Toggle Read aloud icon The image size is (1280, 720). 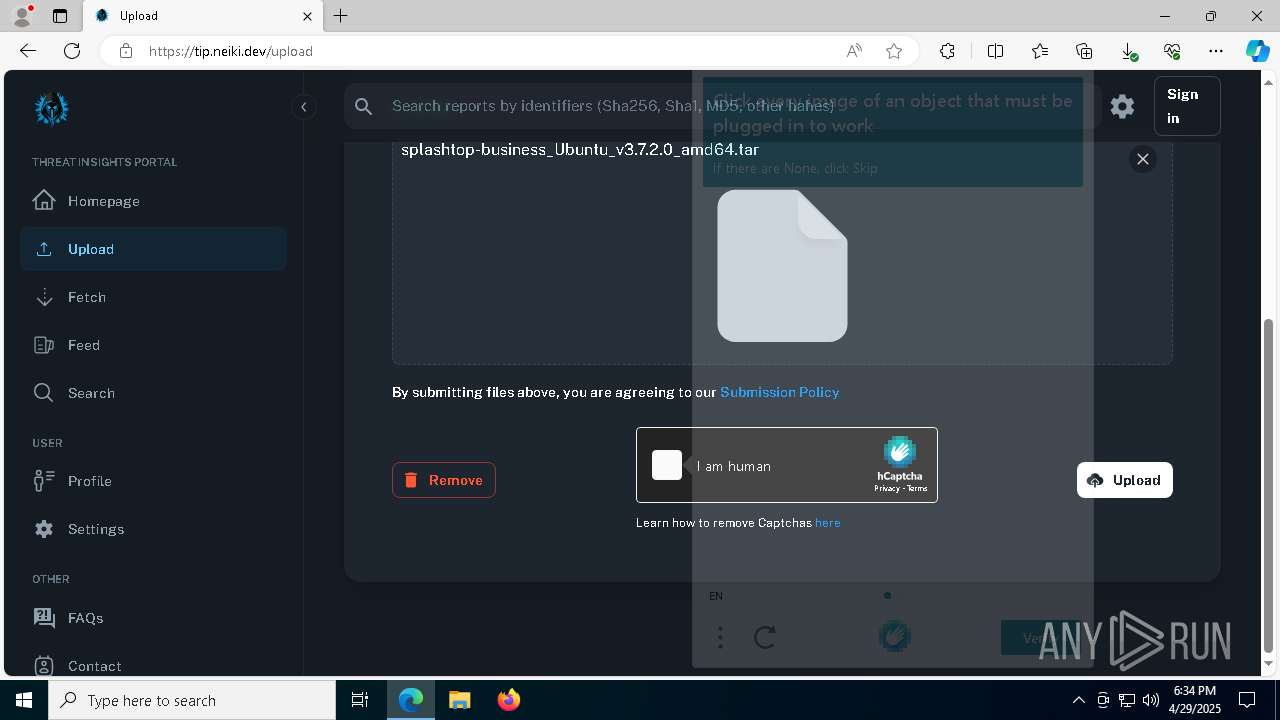(x=854, y=51)
